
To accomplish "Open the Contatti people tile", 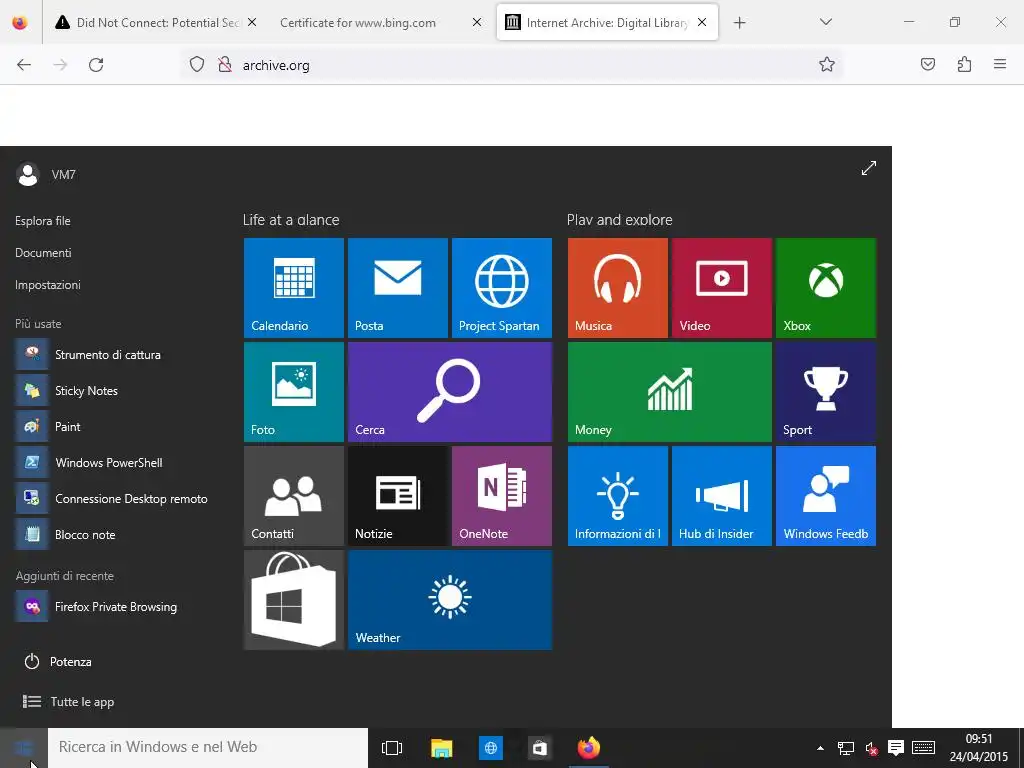I will pyautogui.click(x=293, y=496).
